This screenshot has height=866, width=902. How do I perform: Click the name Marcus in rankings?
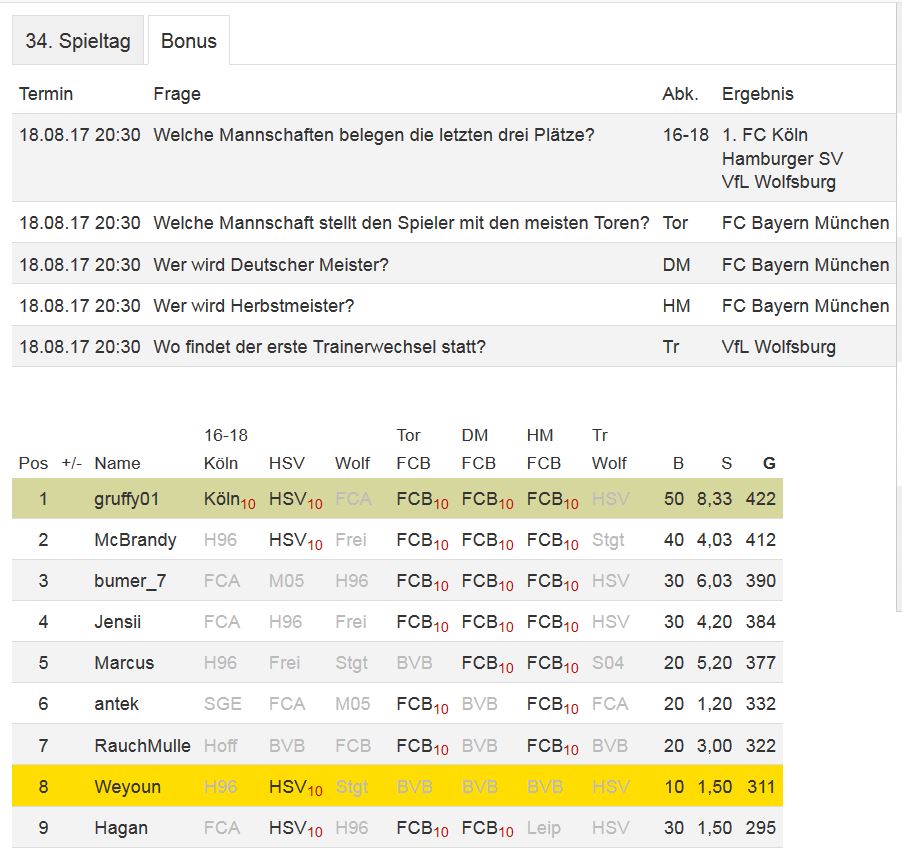124,663
